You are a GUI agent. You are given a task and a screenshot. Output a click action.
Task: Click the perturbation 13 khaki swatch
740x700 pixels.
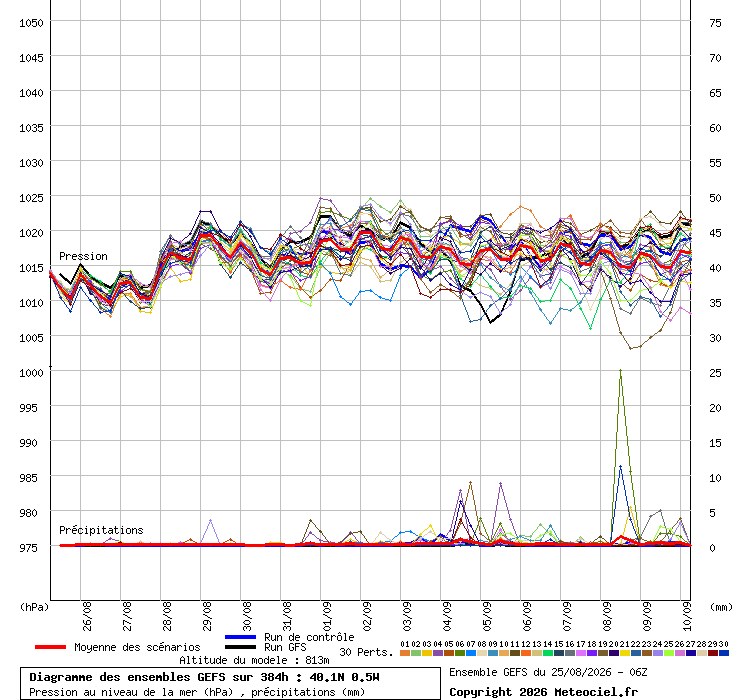pyautogui.click(x=537, y=653)
